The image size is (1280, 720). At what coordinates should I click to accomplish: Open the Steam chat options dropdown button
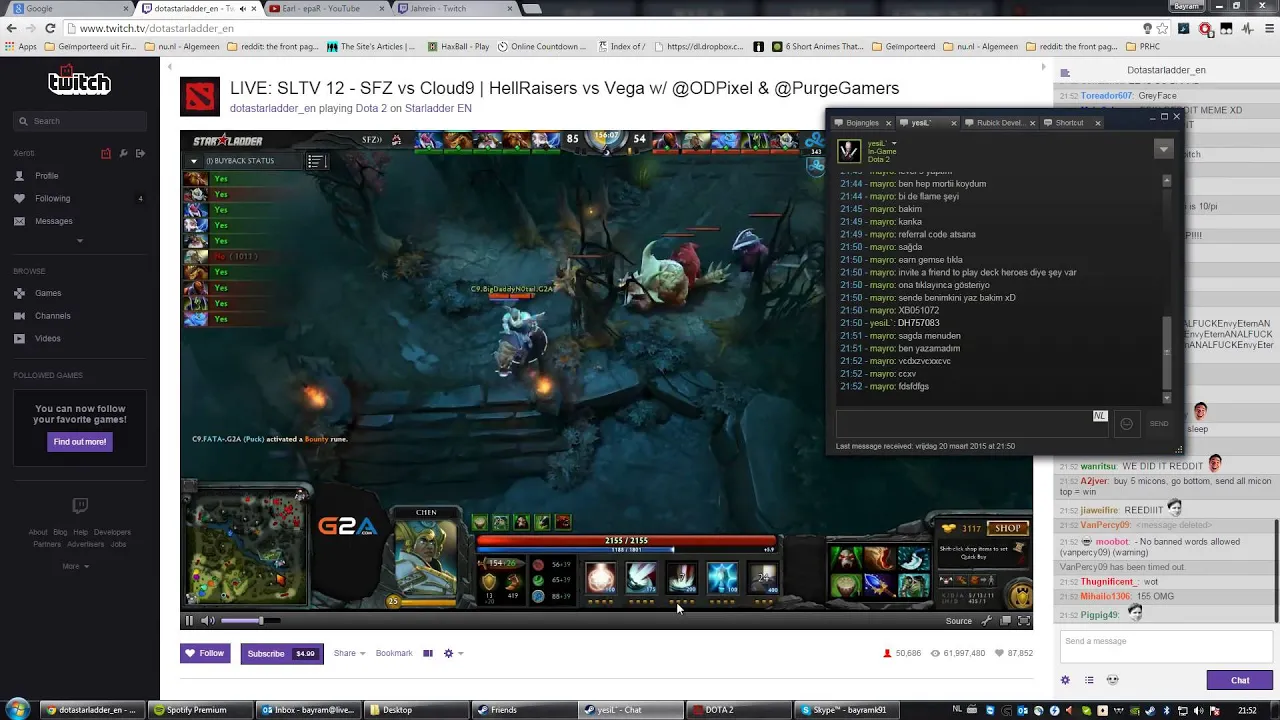tap(1163, 149)
